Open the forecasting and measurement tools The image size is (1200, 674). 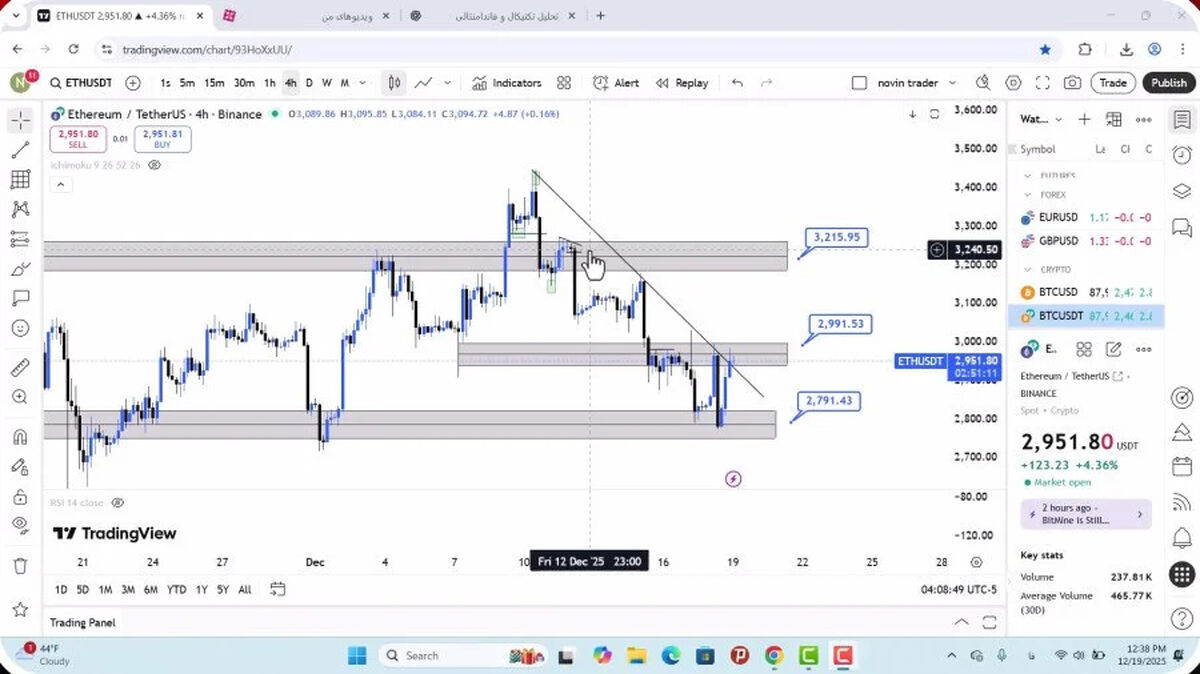[20, 239]
